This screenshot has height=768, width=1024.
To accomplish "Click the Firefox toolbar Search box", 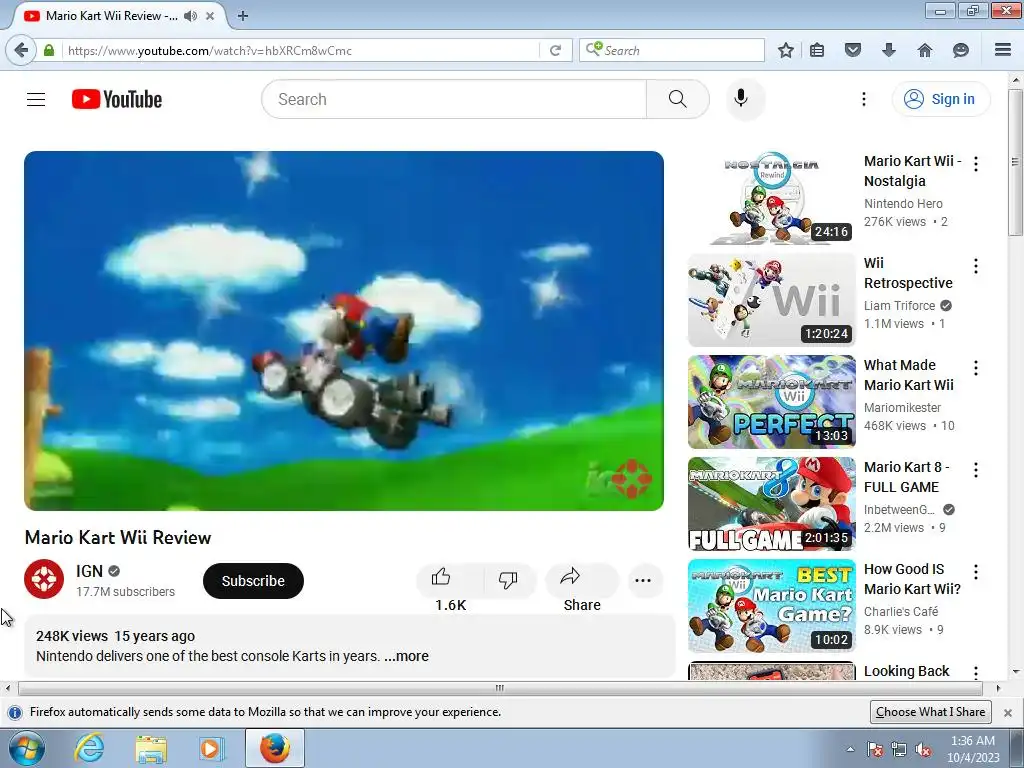I will [x=671, y=50].
